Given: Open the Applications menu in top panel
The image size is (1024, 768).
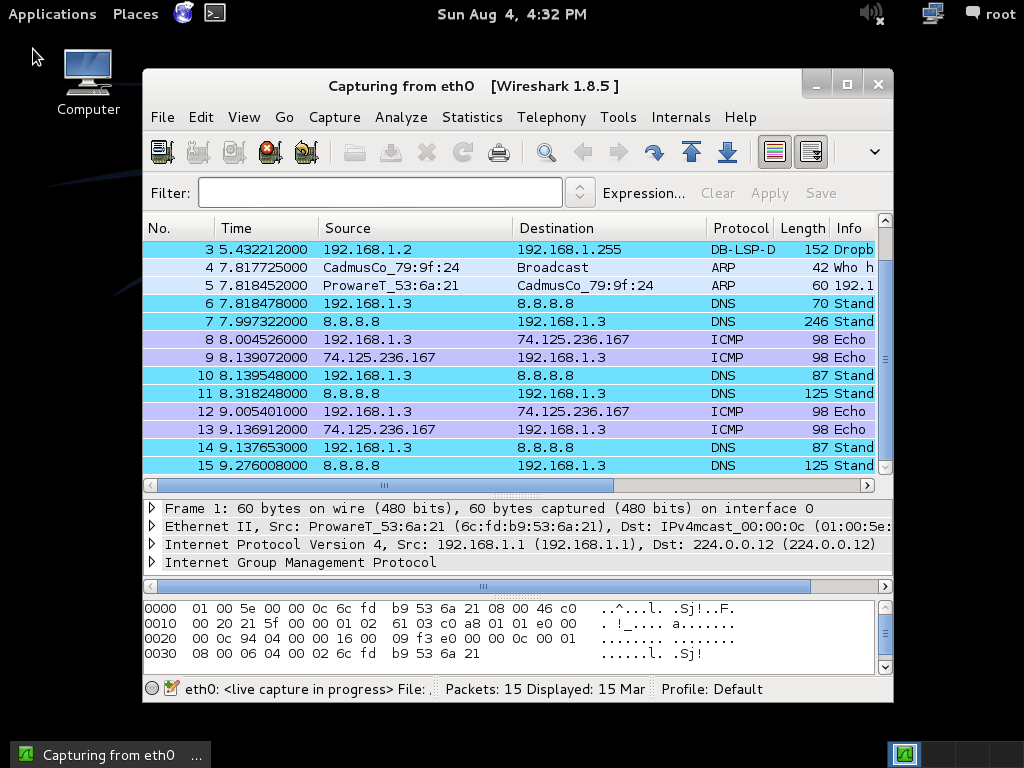Looking at the screenshot, I should pos(52,14).
